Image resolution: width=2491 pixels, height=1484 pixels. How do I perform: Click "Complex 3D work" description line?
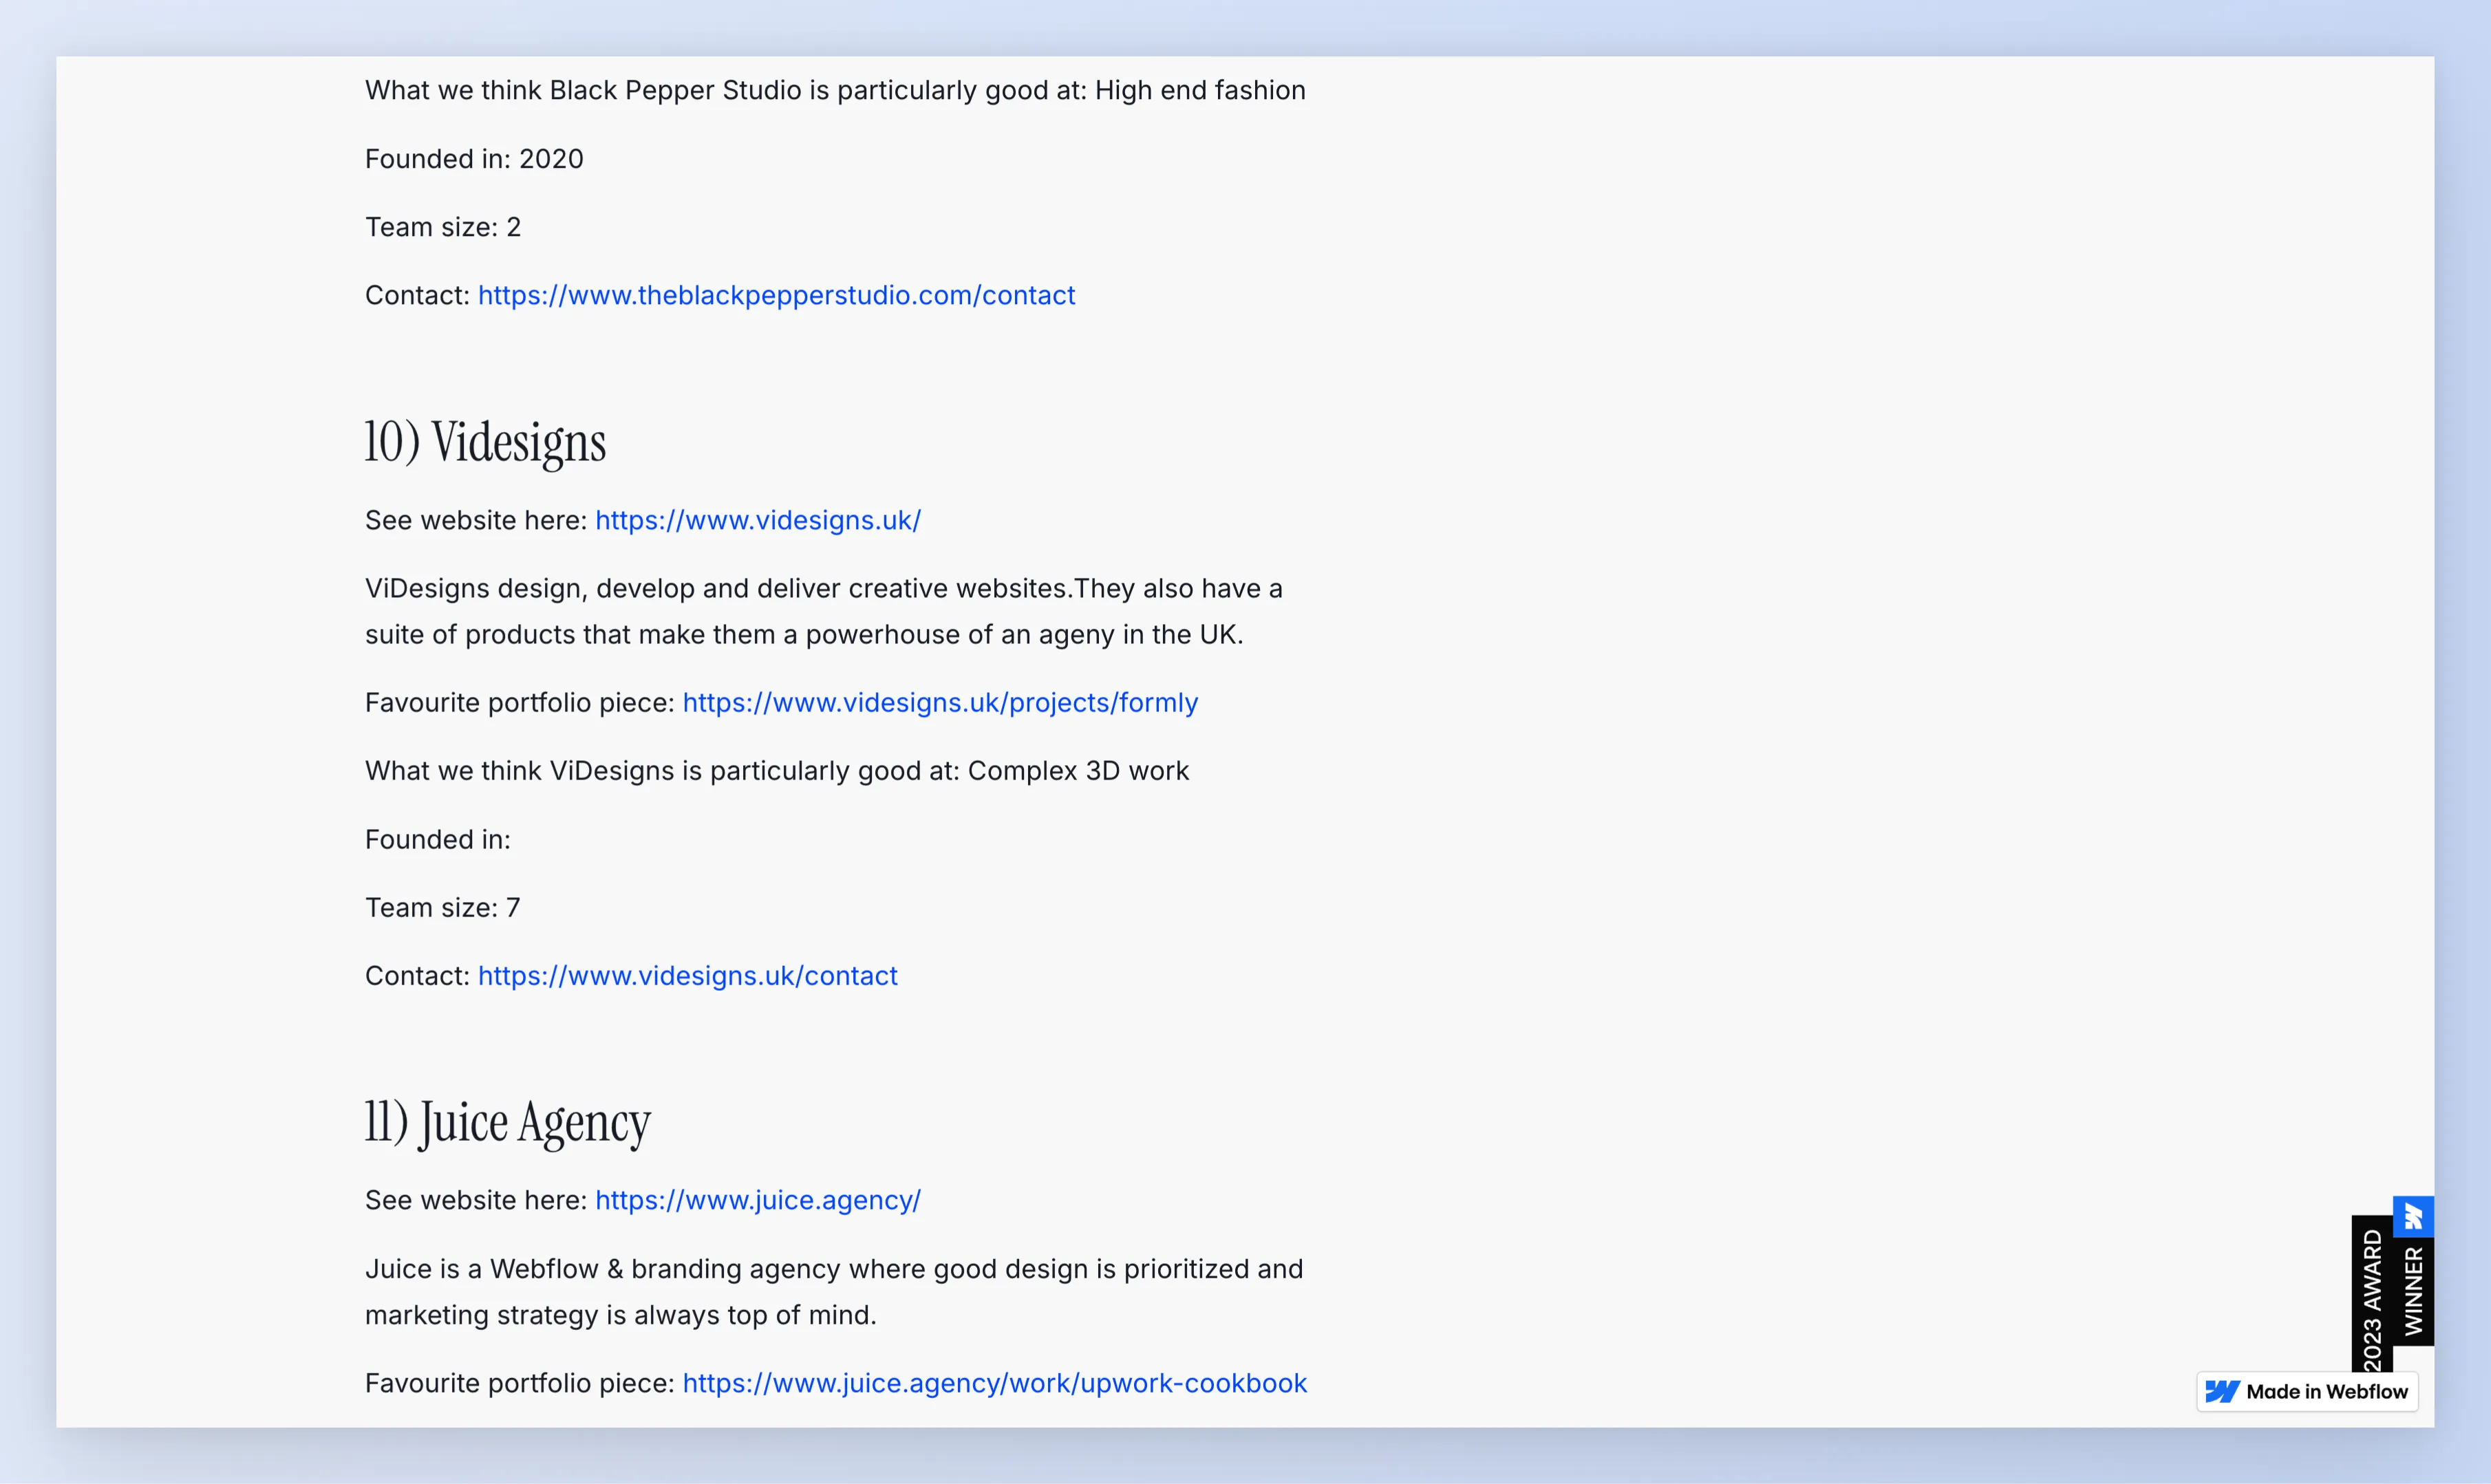pyautogui.click(x=777, y=771)
